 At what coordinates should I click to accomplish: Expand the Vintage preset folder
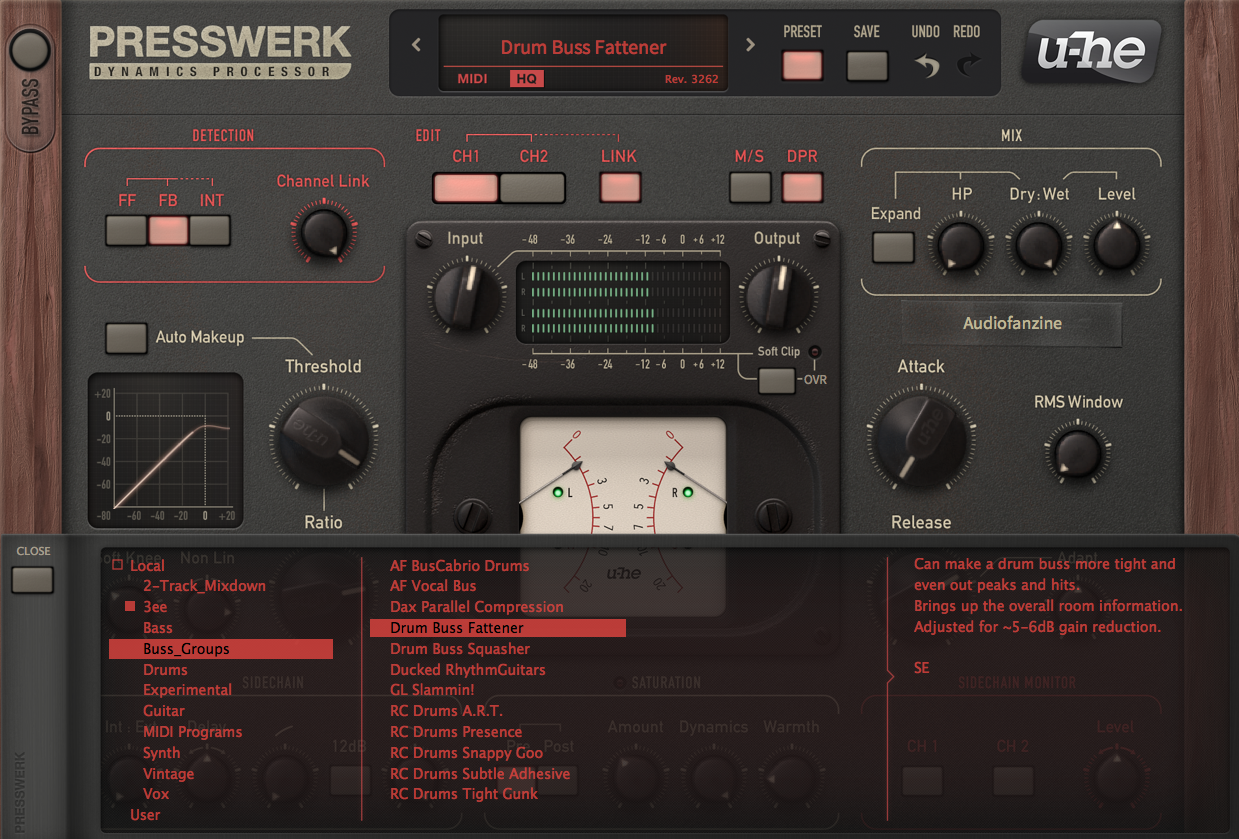(x=168, y=773)
